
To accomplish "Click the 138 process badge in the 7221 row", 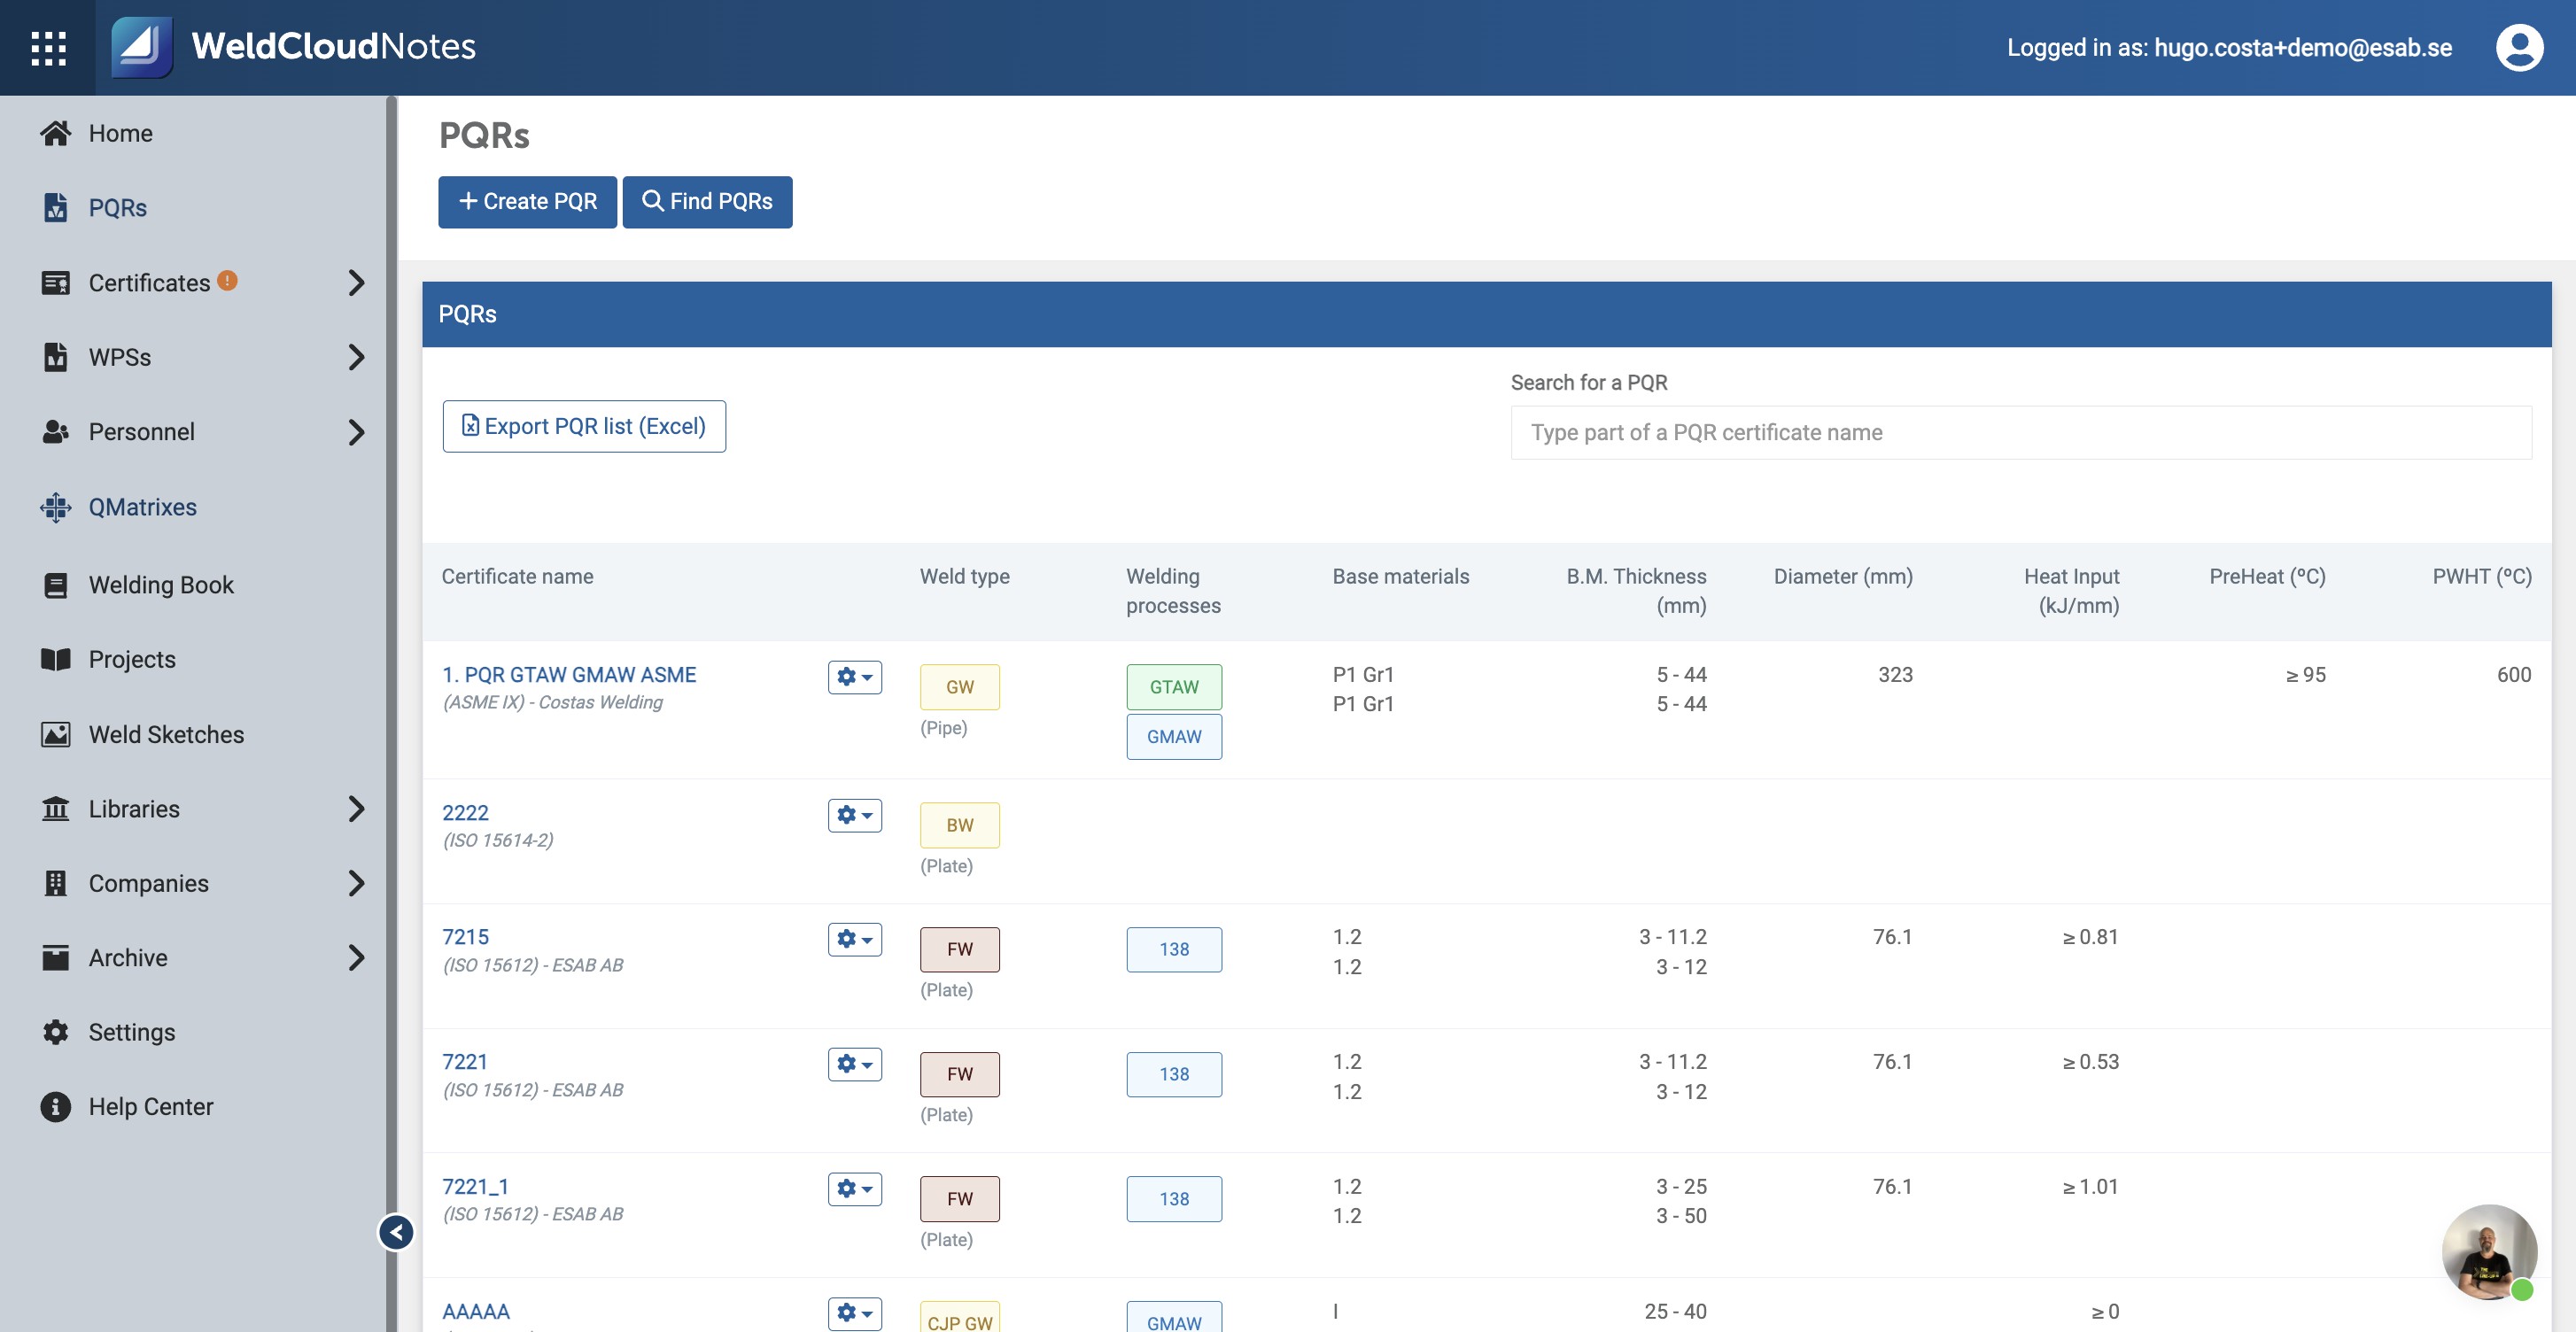I will tap(1173, 1074).
